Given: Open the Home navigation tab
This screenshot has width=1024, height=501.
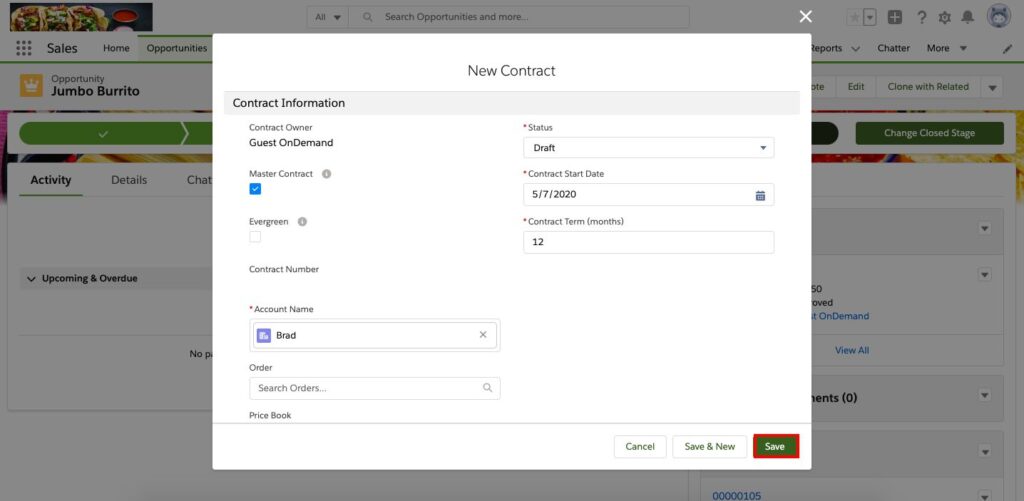Looking at the screenshot, I should click(116, 48).
